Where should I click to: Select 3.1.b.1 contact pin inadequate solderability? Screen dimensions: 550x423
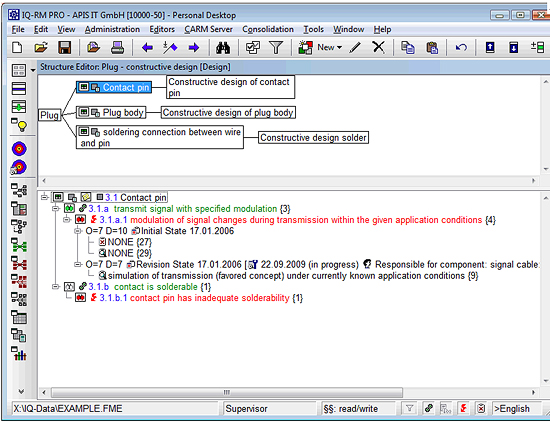pyautogui.click(x=189, y=298)
